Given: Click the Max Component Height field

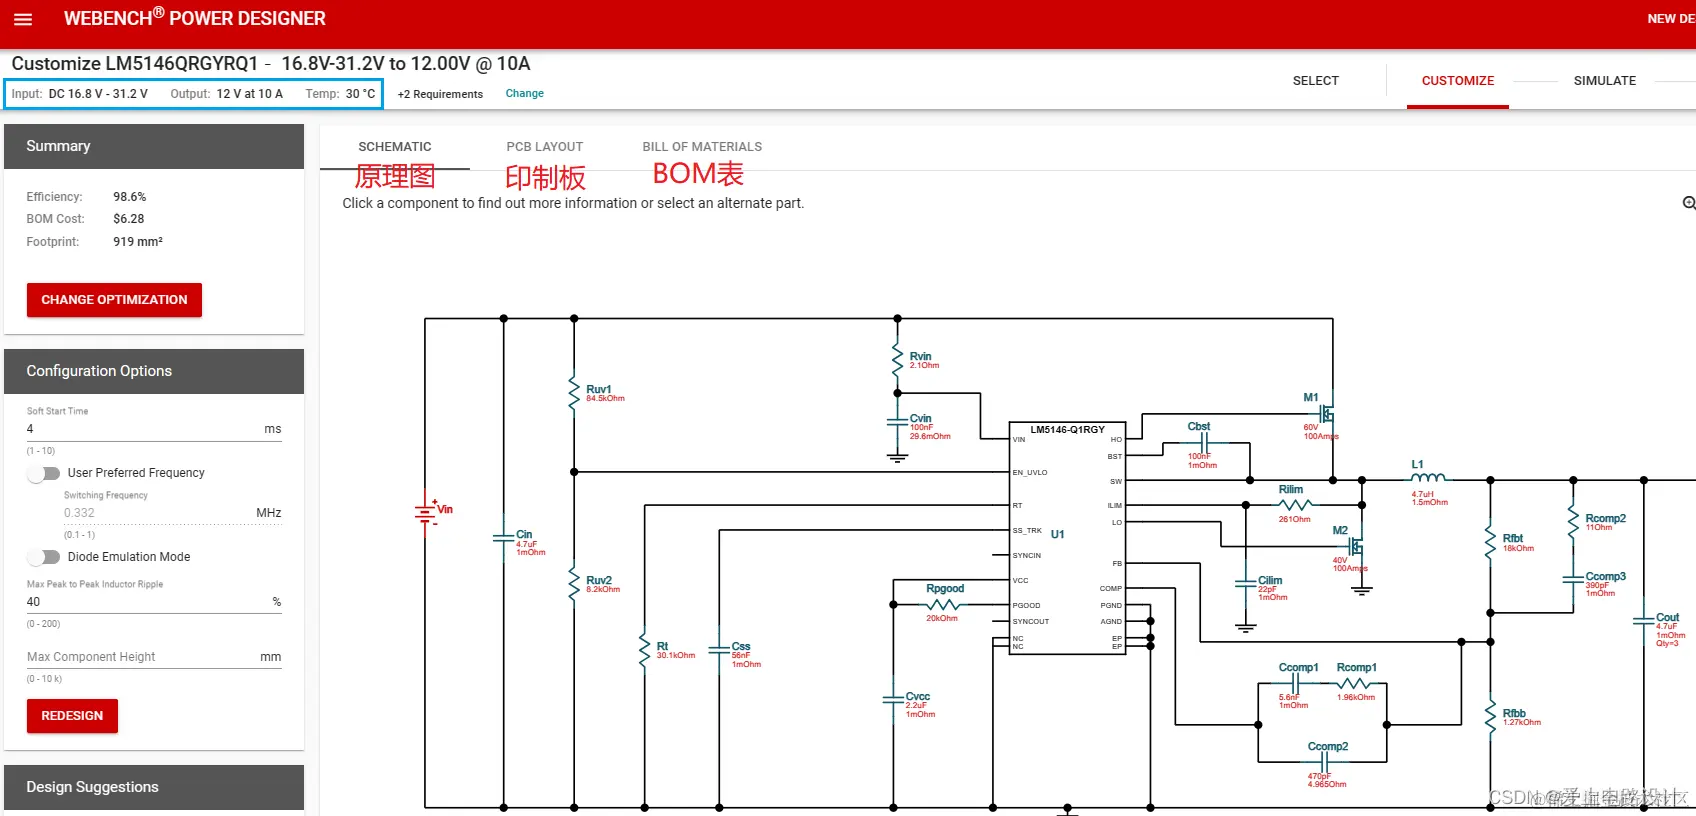Looking at the screenshot, I should pyautogui.click(x=154, y=657).
